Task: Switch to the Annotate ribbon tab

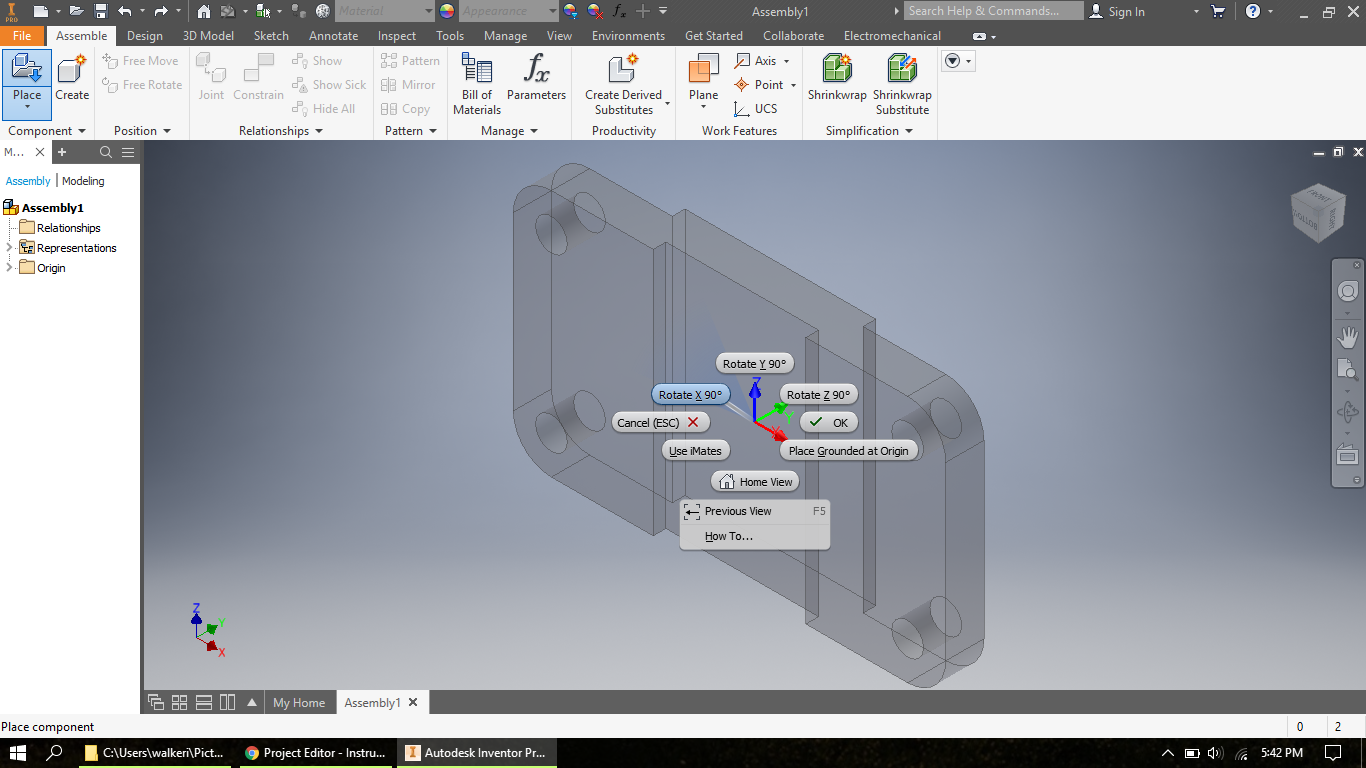Action: click(x=333, y=35)
